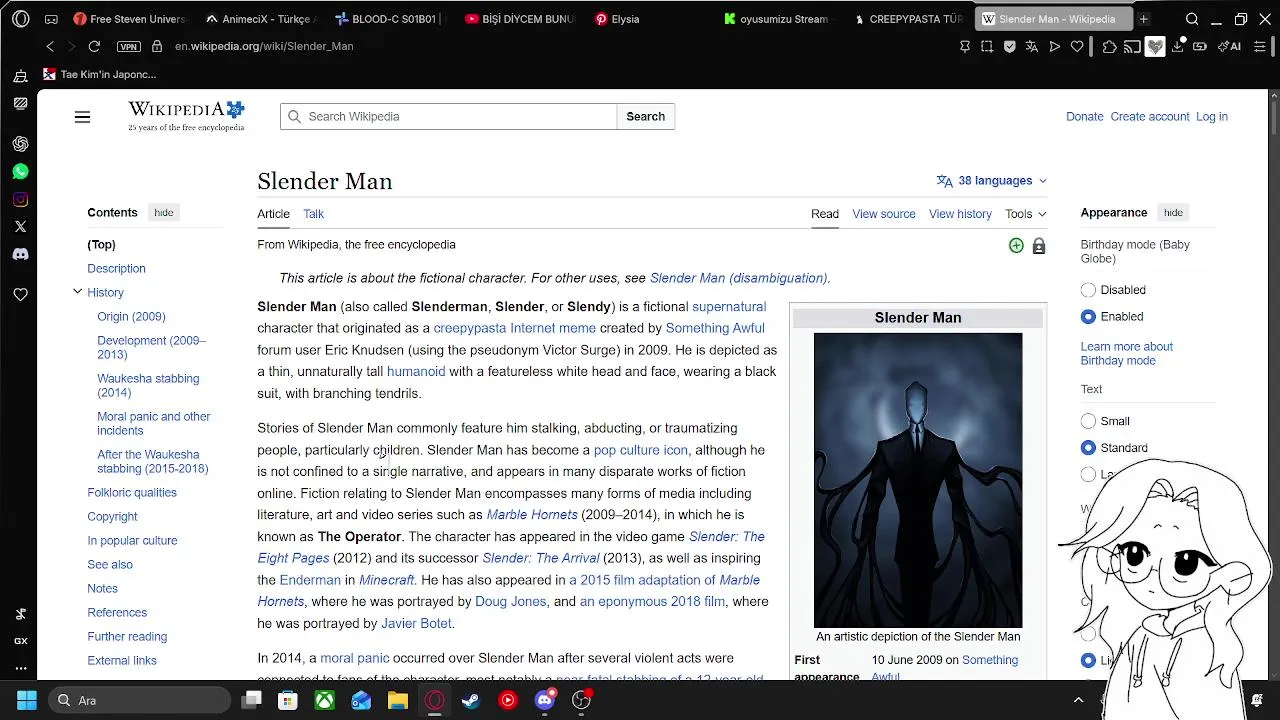1280x720 pixels.
Task: Click the Donate link
Action: [1085, 117]
